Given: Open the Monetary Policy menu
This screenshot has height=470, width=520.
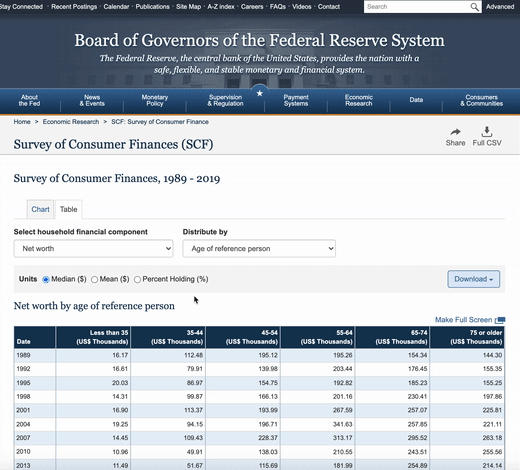Looking at the screenshot, I should (x=155, y=100).
